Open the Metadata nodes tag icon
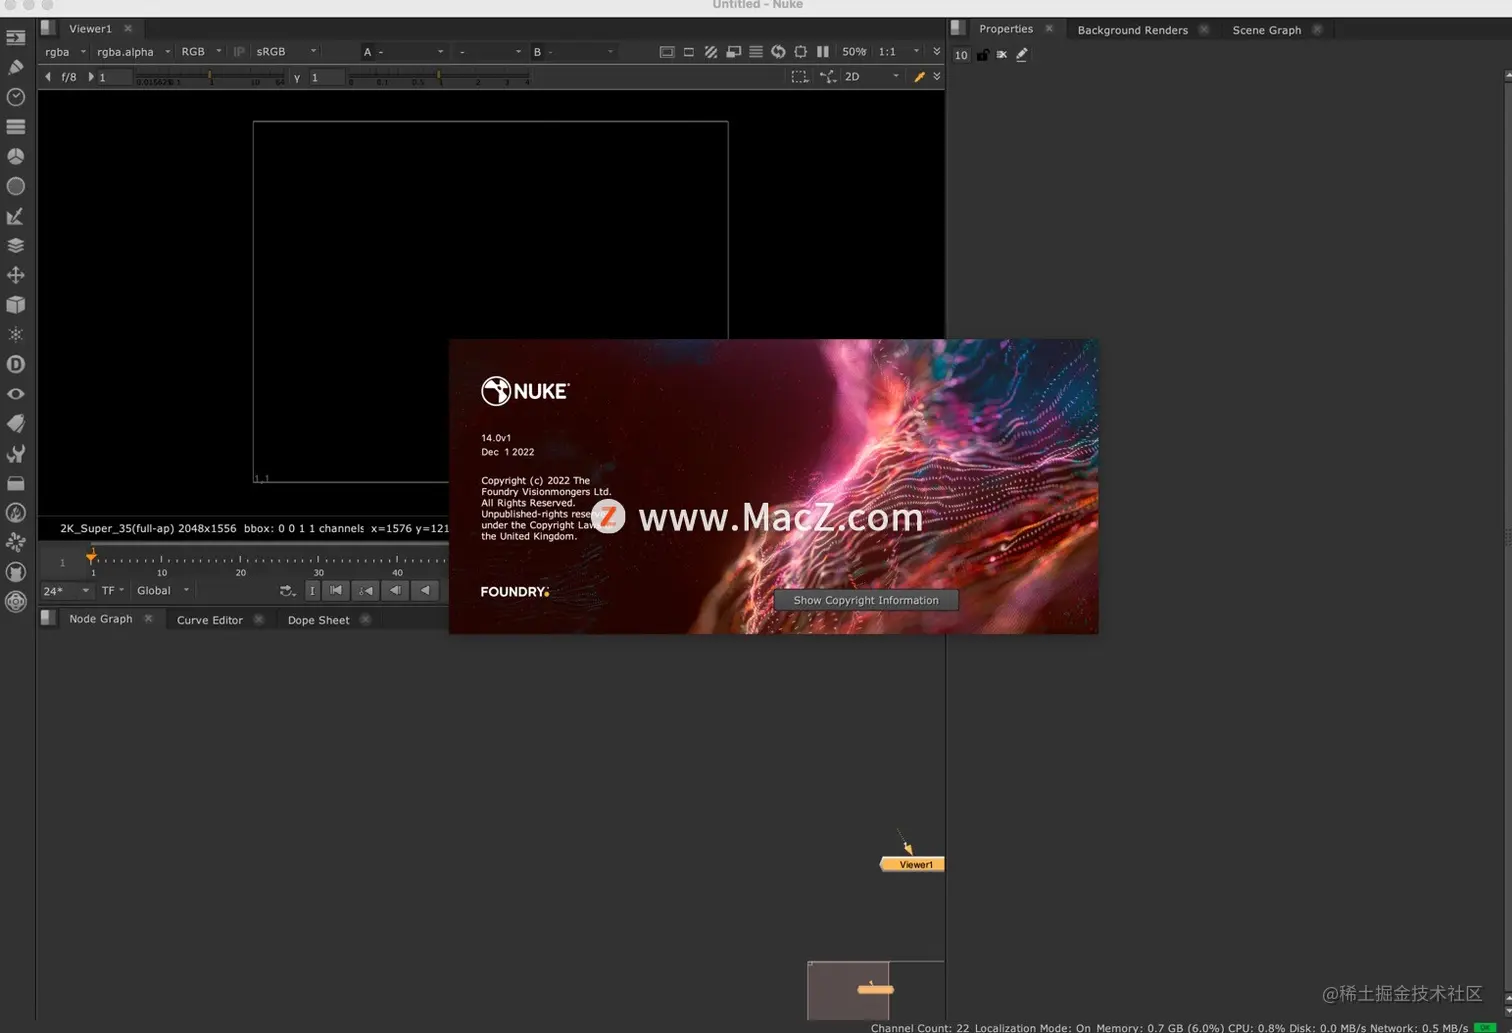1512x1033 pixels. click(16, 423)
